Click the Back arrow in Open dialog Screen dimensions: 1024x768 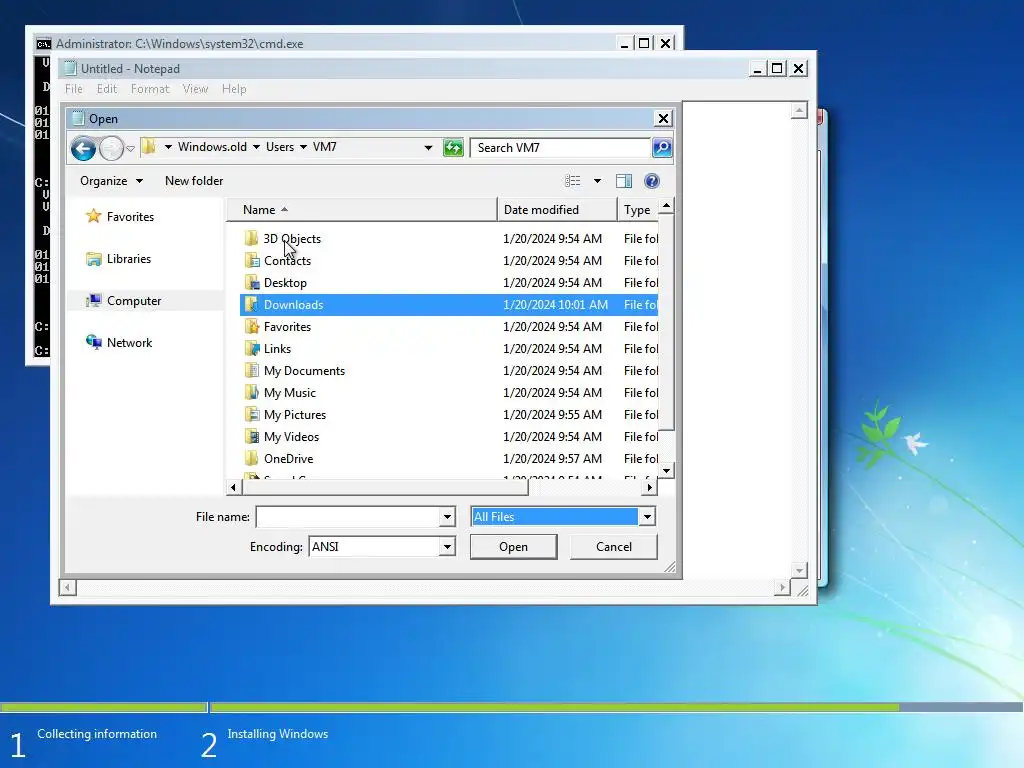[83, 148]
